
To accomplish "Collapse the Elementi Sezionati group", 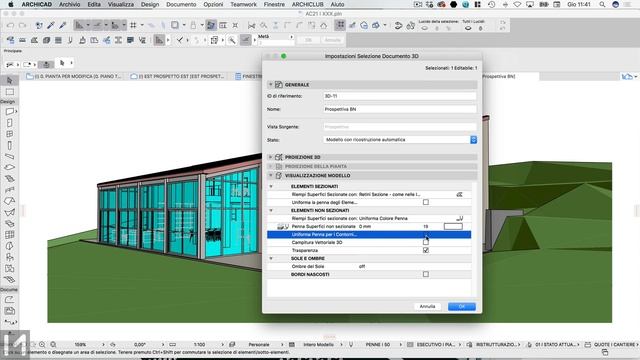I will [x=271, y=187].
